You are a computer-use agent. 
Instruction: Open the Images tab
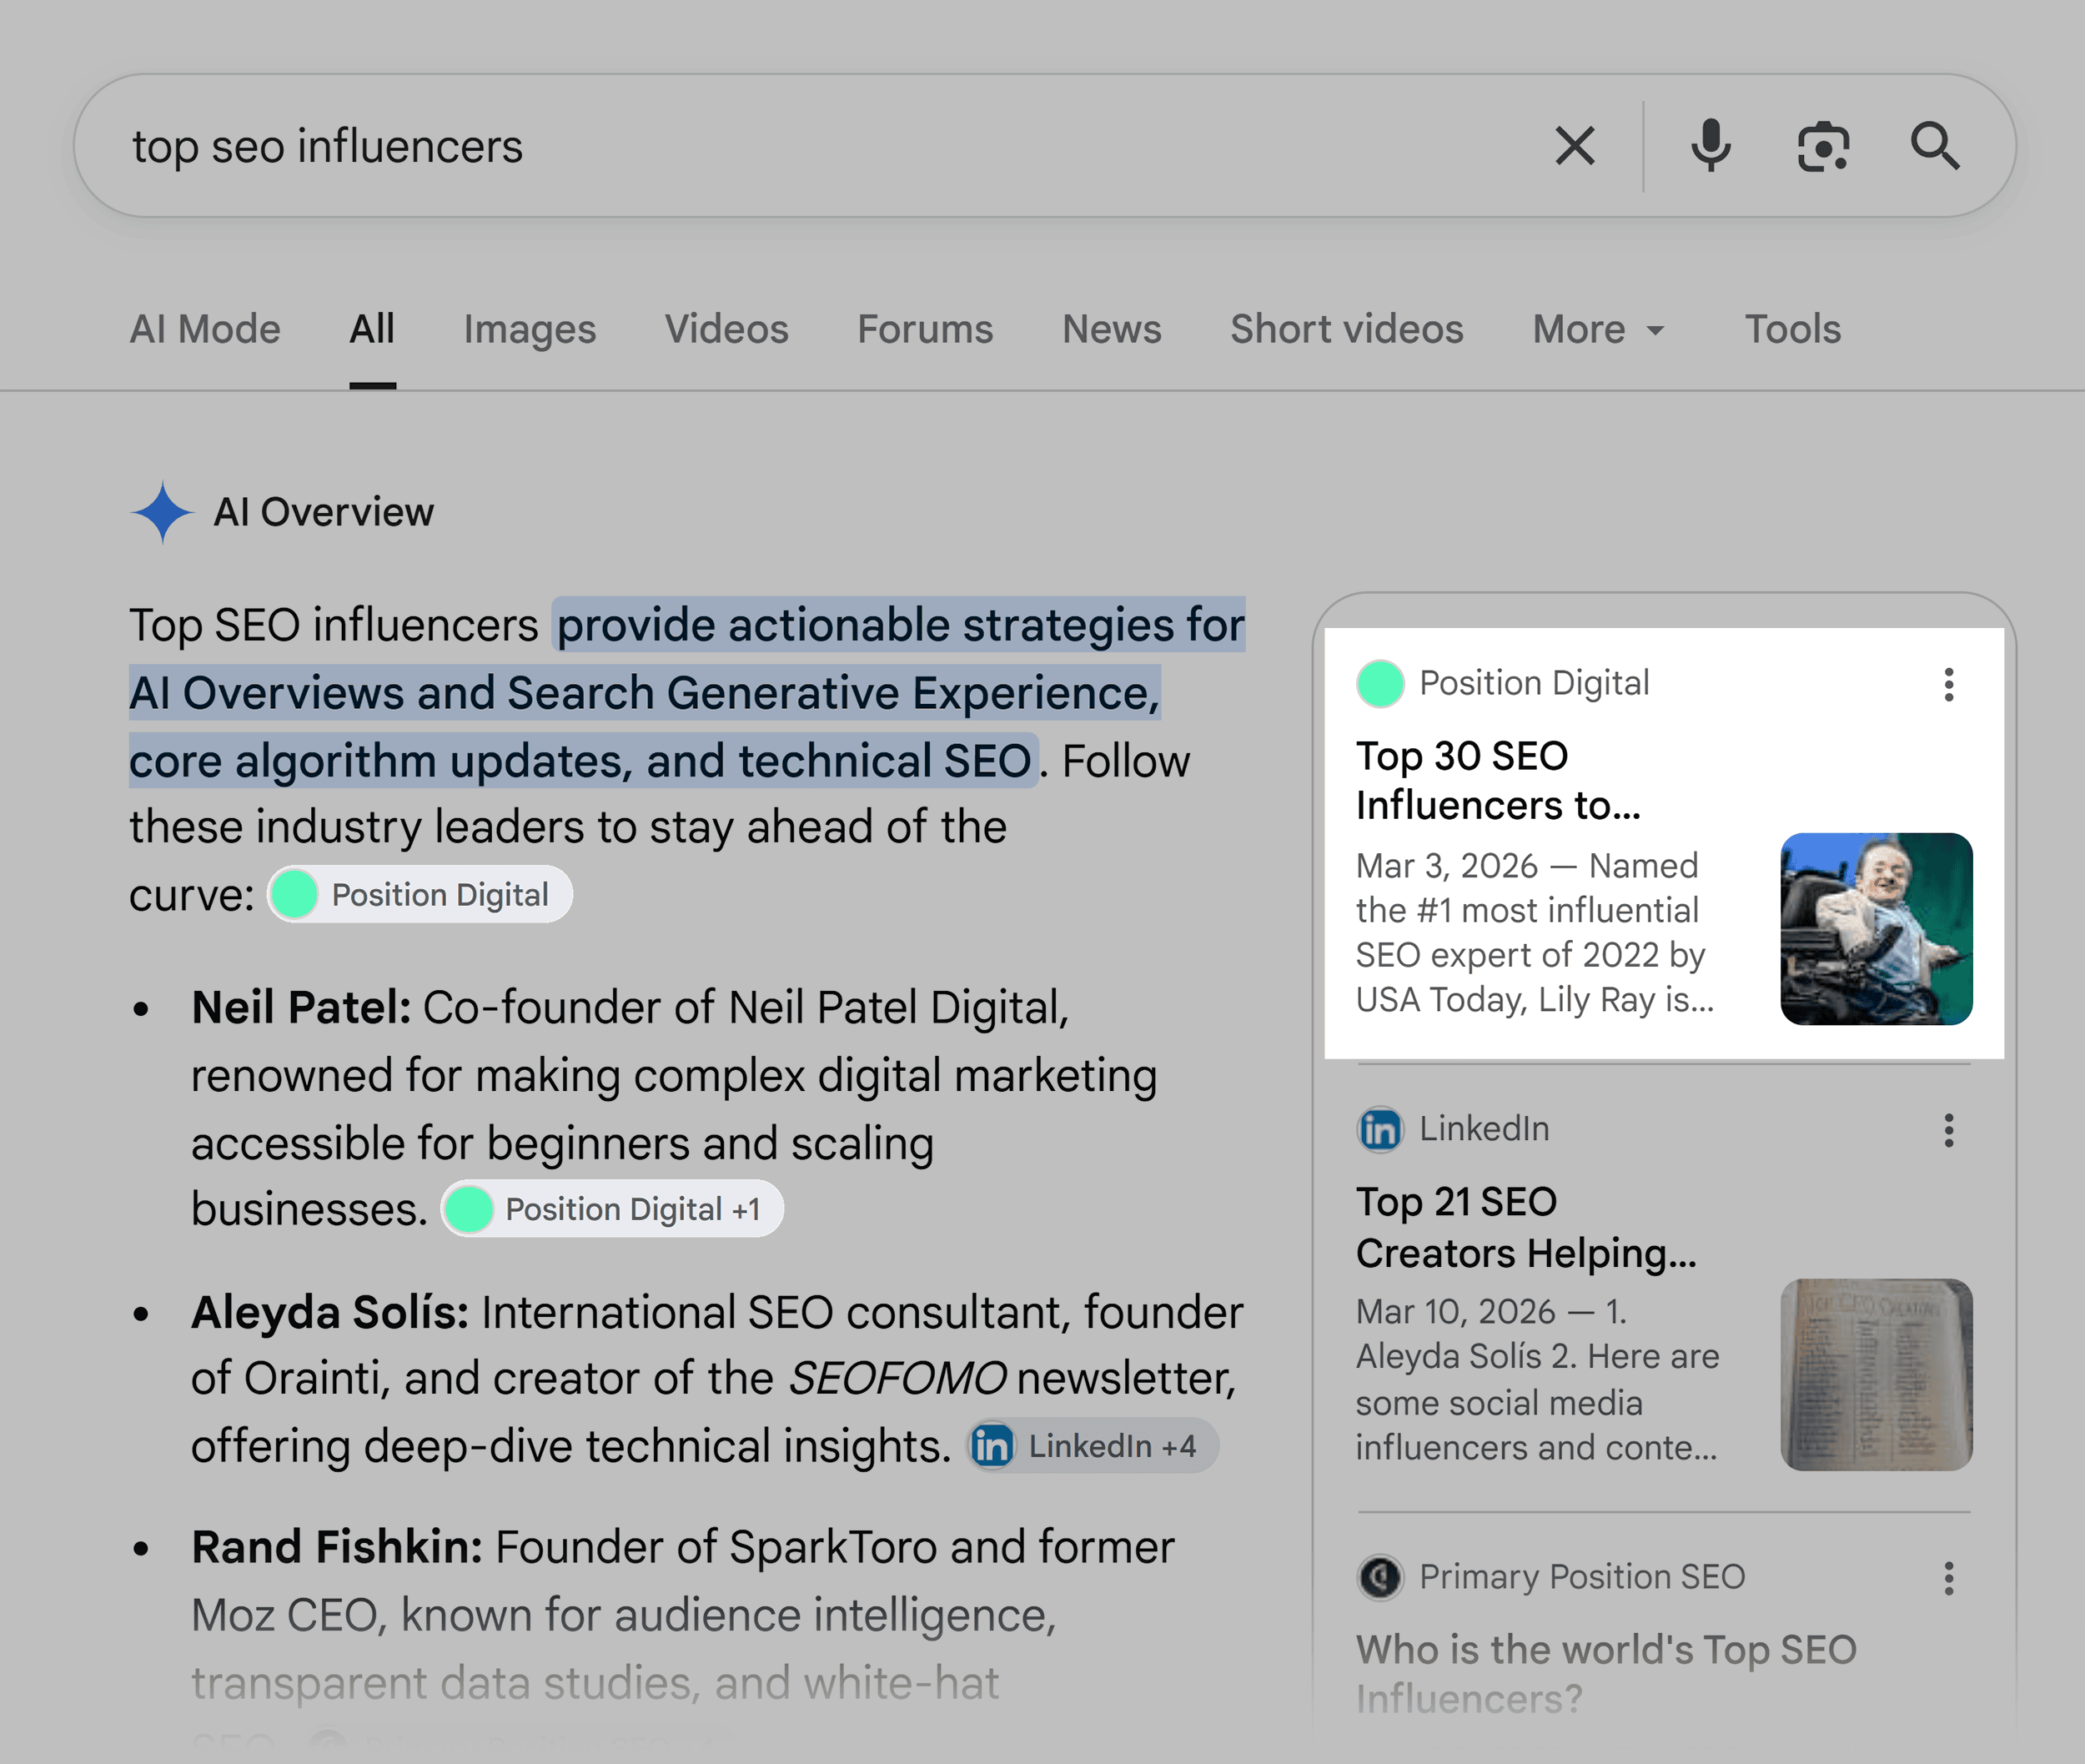[x=530, y=329]
